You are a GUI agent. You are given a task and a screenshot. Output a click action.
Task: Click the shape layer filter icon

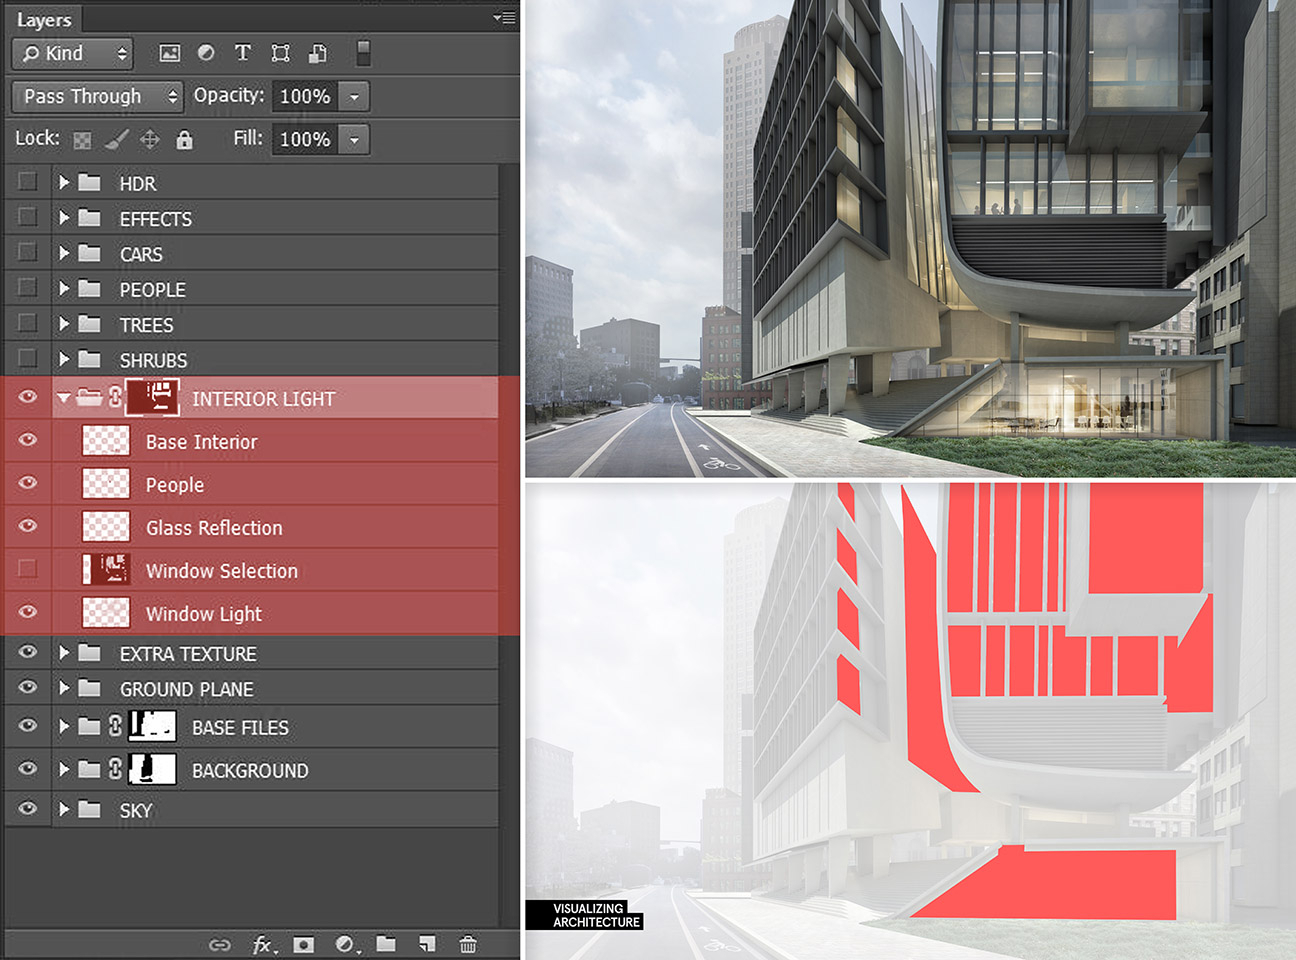coord(280,53)
